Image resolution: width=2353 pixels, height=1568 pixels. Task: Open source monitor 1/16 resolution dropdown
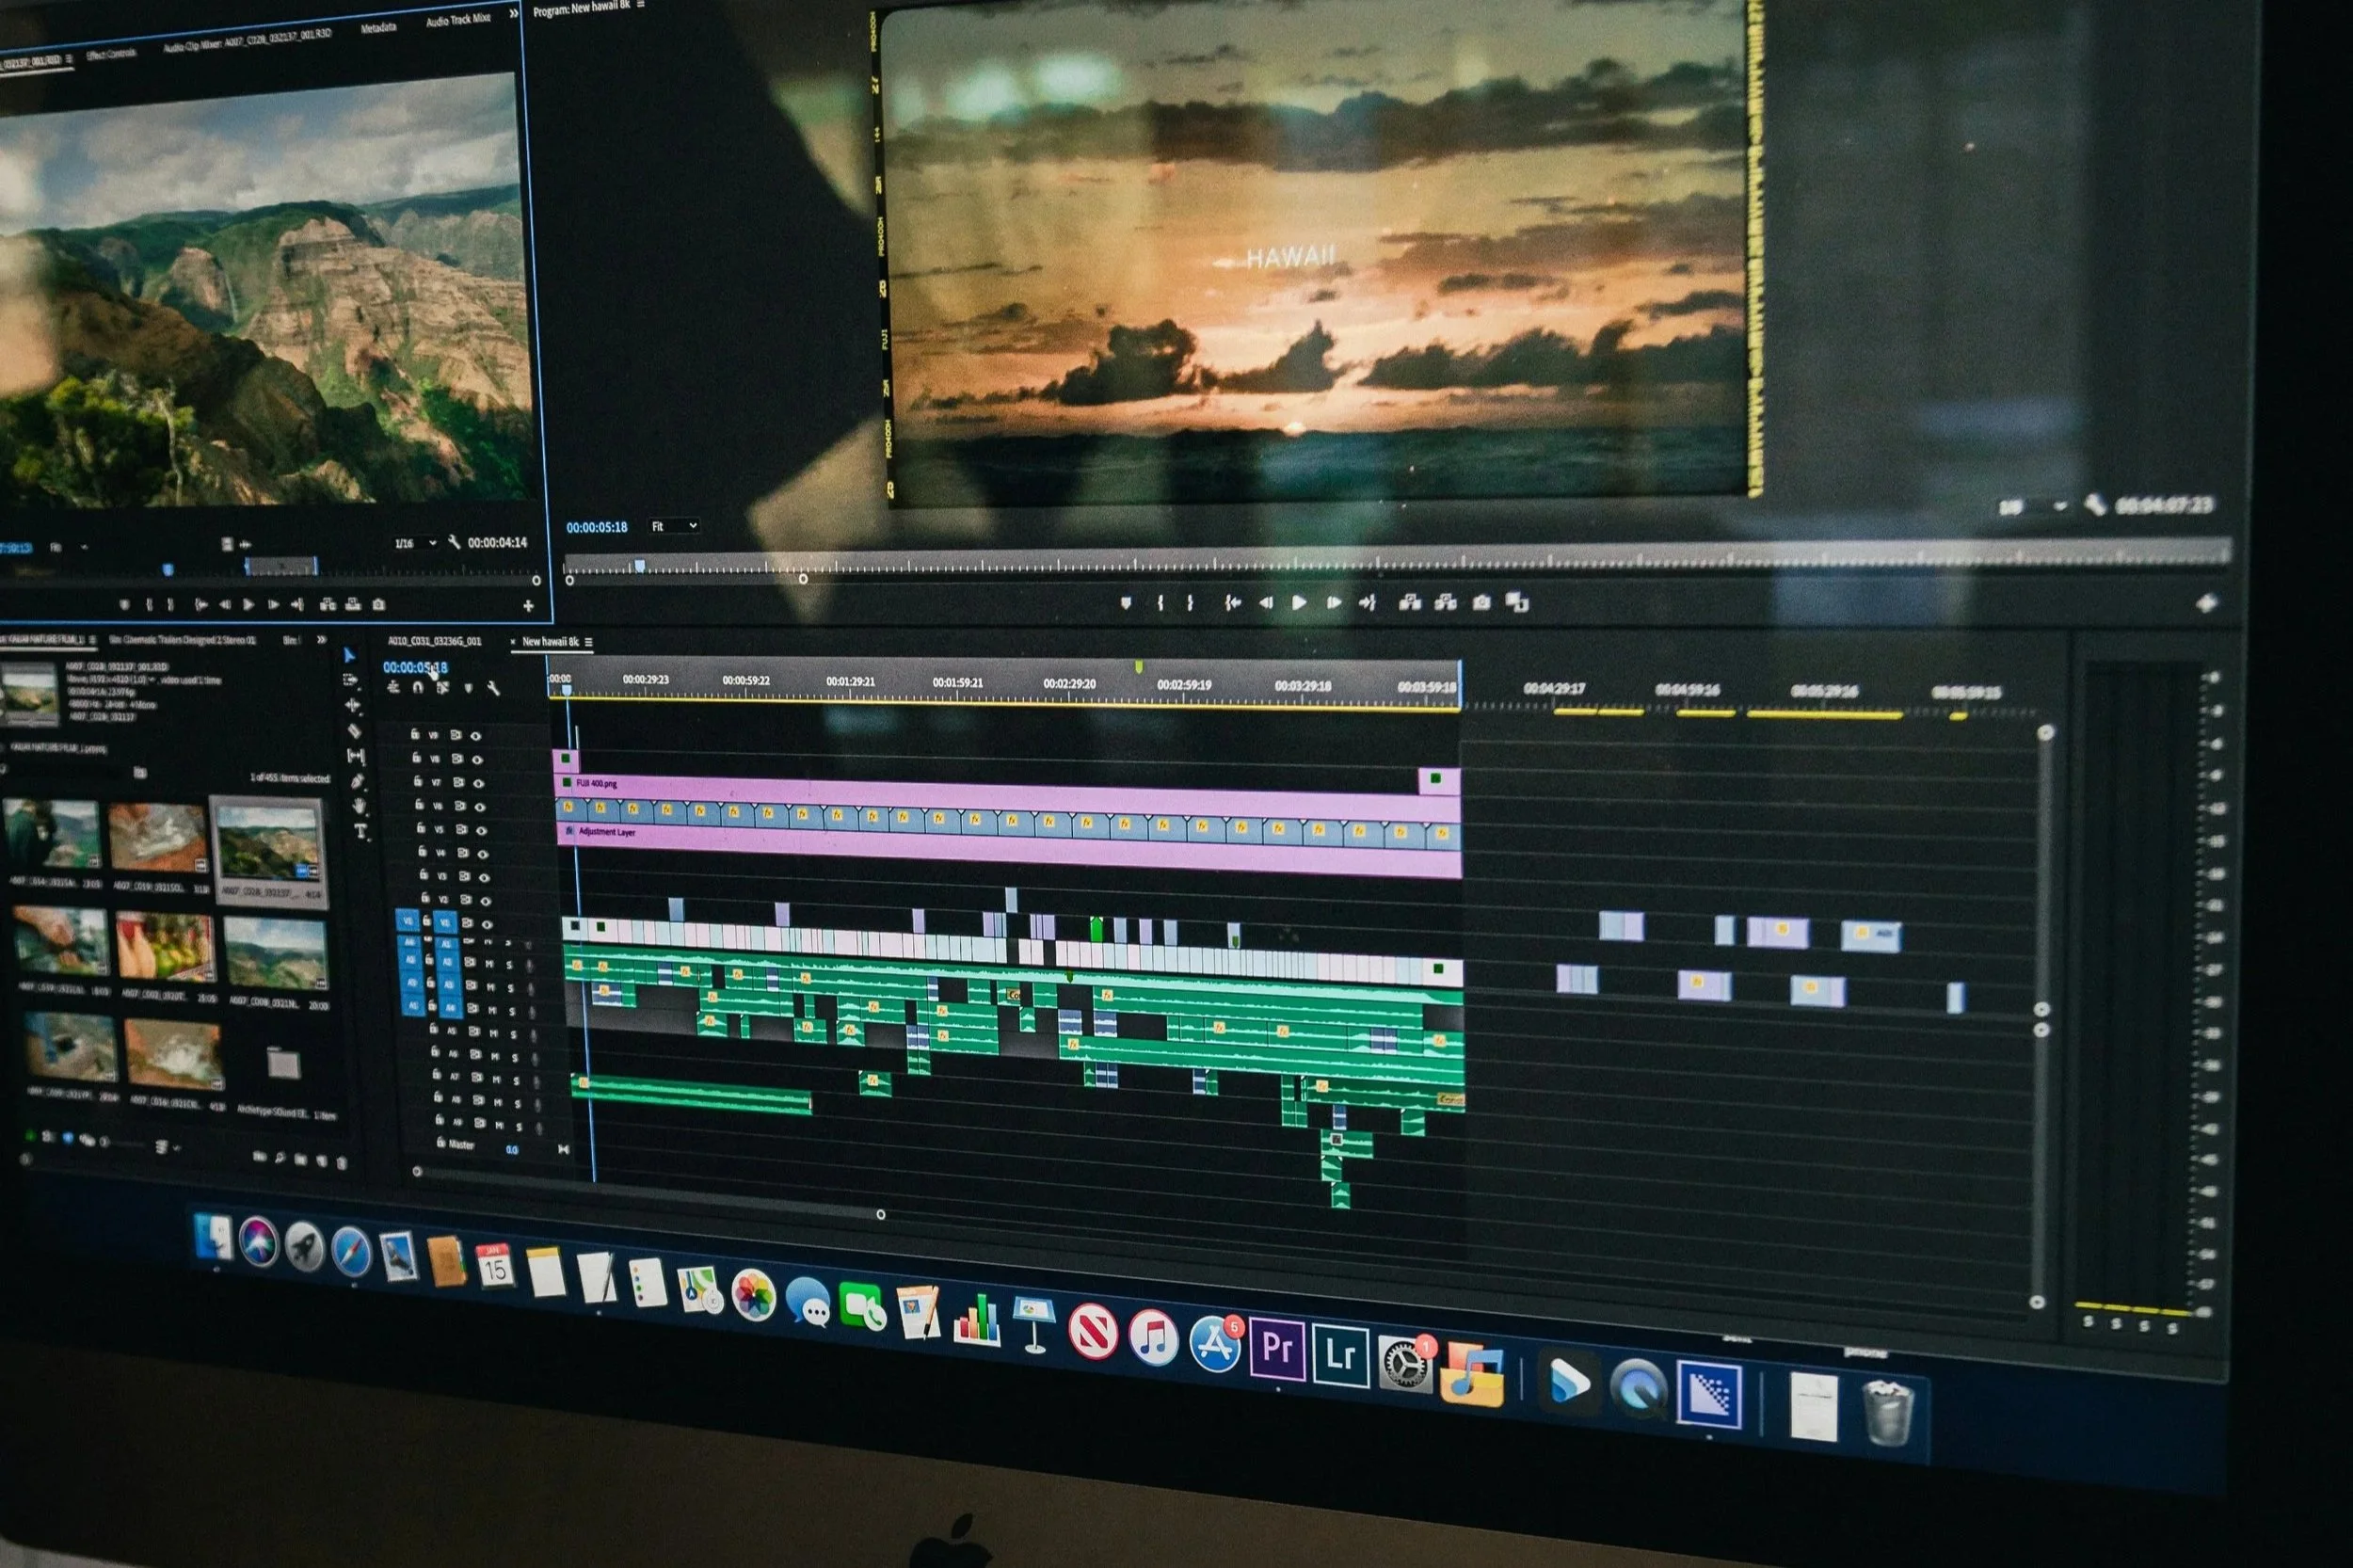pyautogui.click(x=414, y=543)
